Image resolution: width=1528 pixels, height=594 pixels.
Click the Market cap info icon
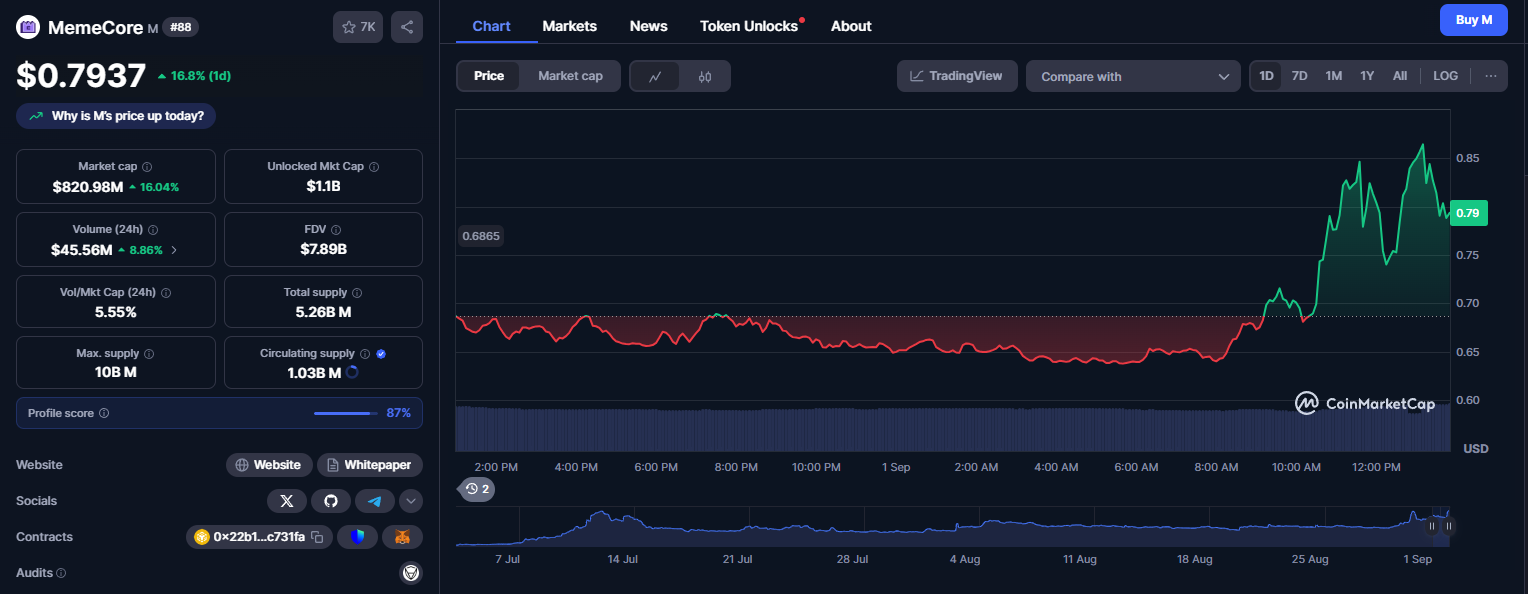point(147,167)
